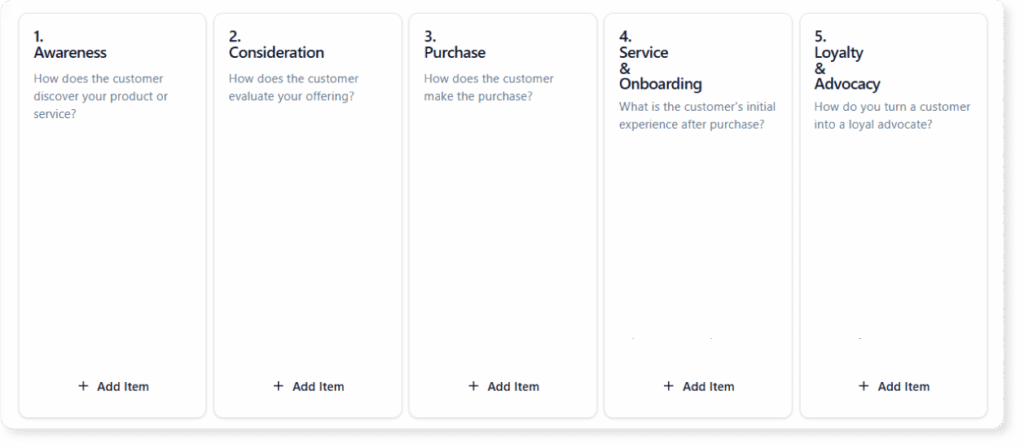
Task: Click the description "evaluate your offering" text
Action: point(293,87)
